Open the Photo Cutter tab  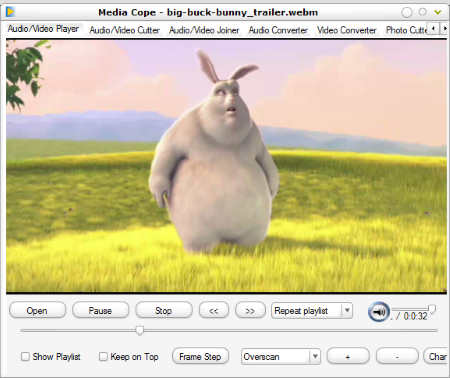[x=406, y=30]
